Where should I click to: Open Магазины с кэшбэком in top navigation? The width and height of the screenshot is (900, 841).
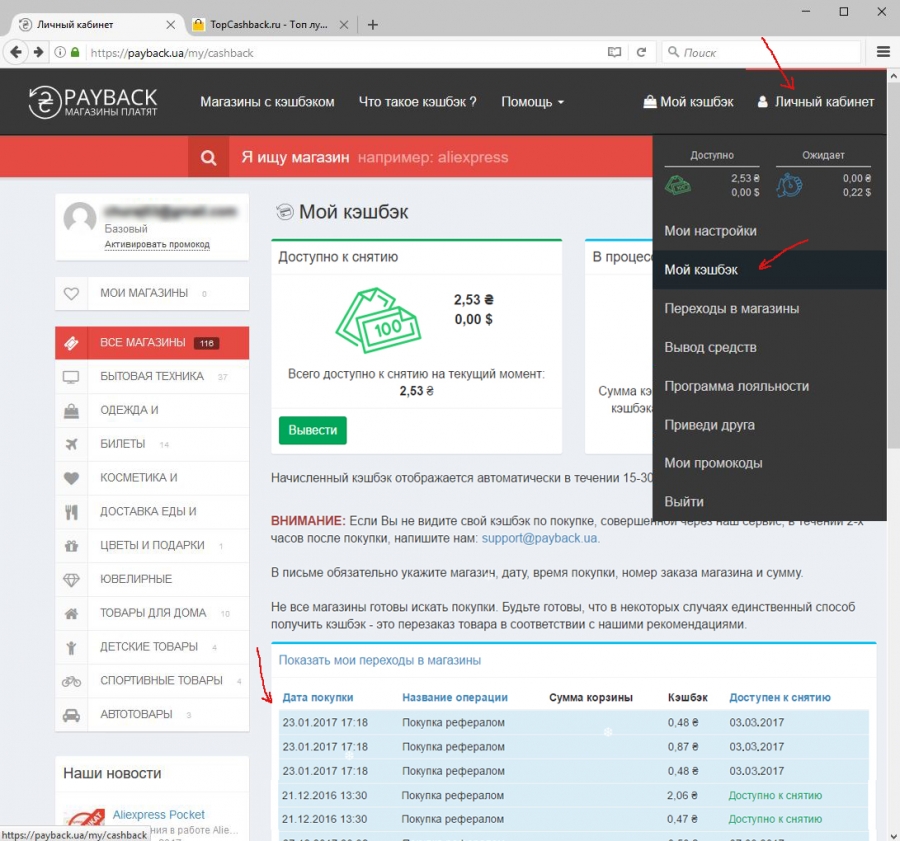[267, 102]
